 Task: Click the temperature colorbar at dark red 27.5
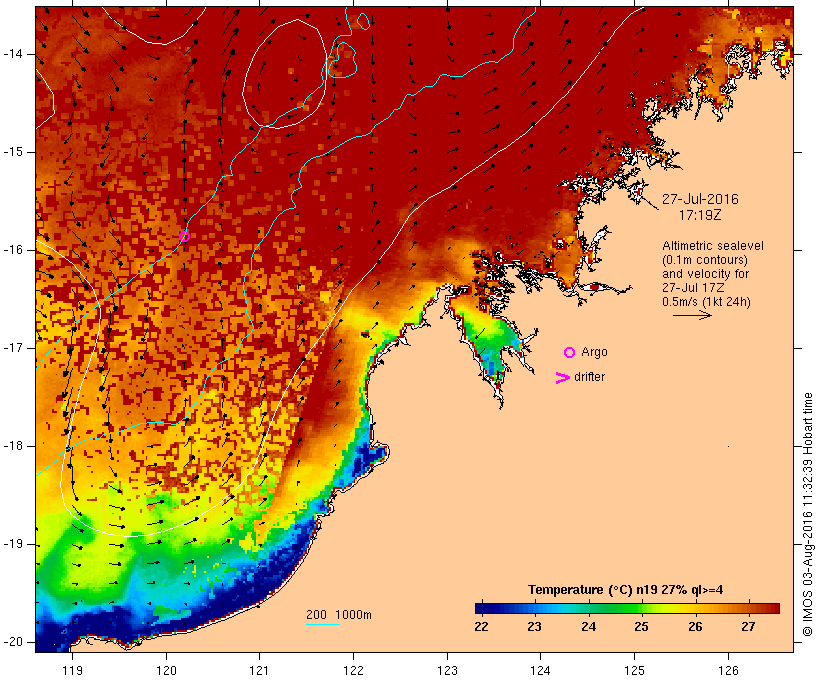(x=775, y=608)
